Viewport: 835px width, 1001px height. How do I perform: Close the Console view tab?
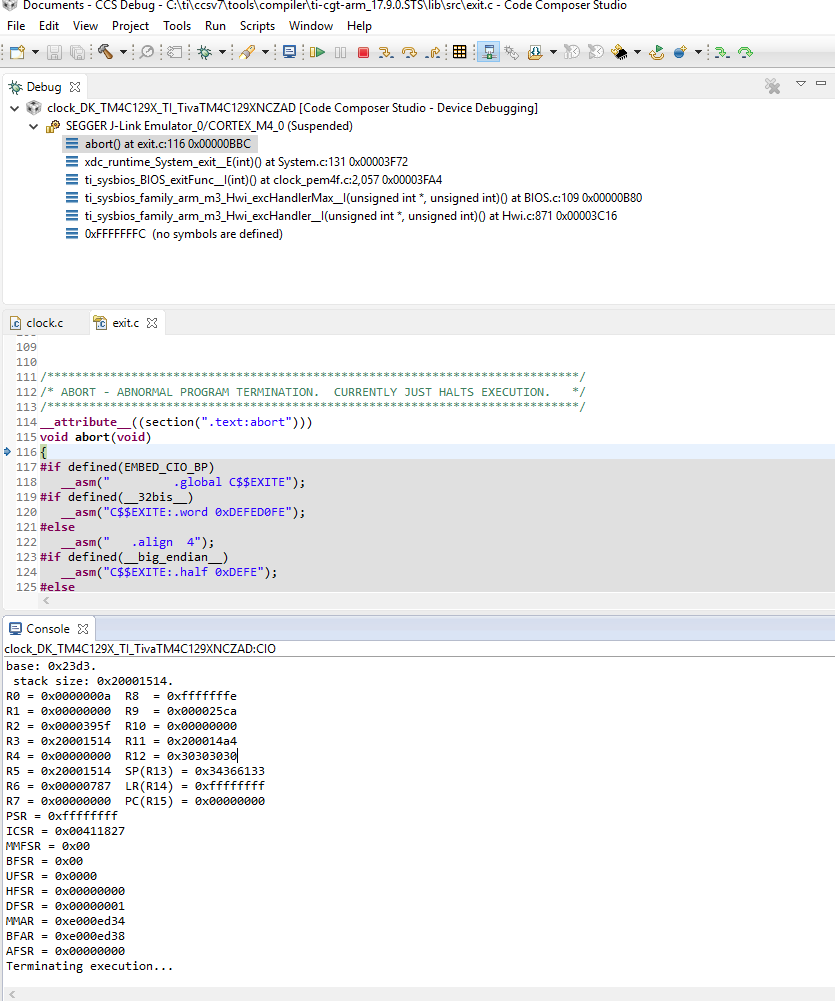pyautogui.click(x=83, y=629)
